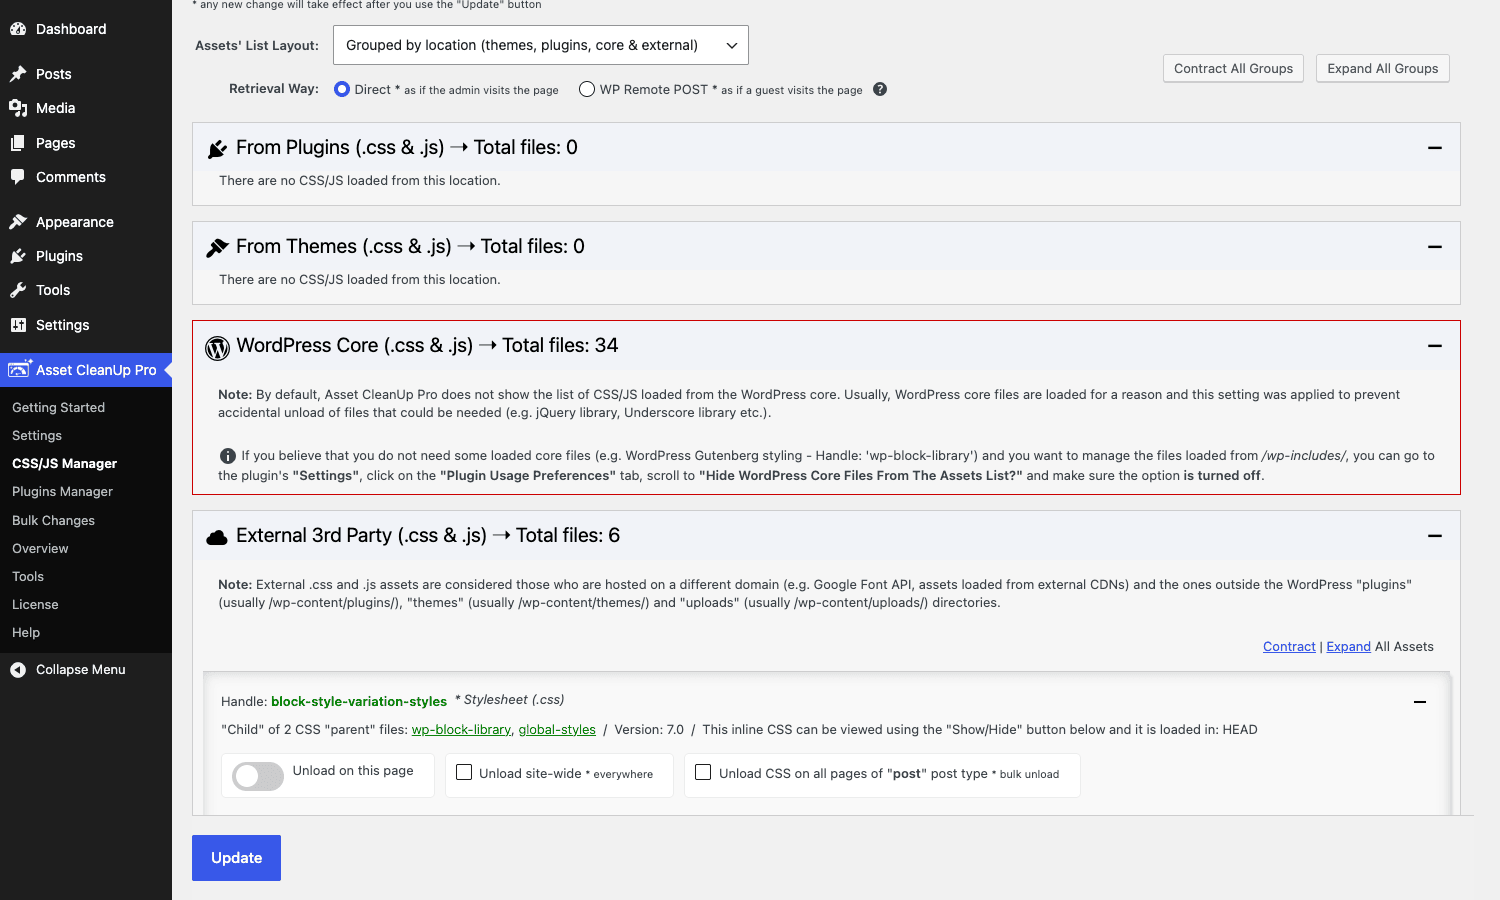Collapse the WordPress Core group
The width and height of the screenshot is (1500, 900).
[1435, 345]
